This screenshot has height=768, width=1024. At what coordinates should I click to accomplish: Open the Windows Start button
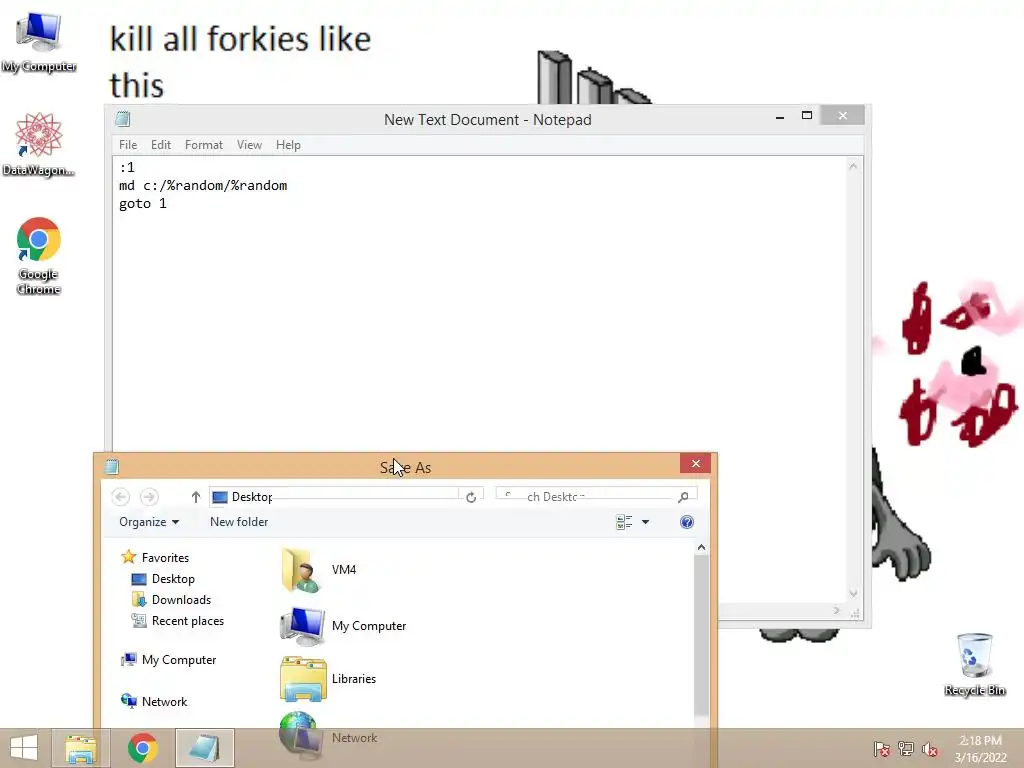[24, 748]
